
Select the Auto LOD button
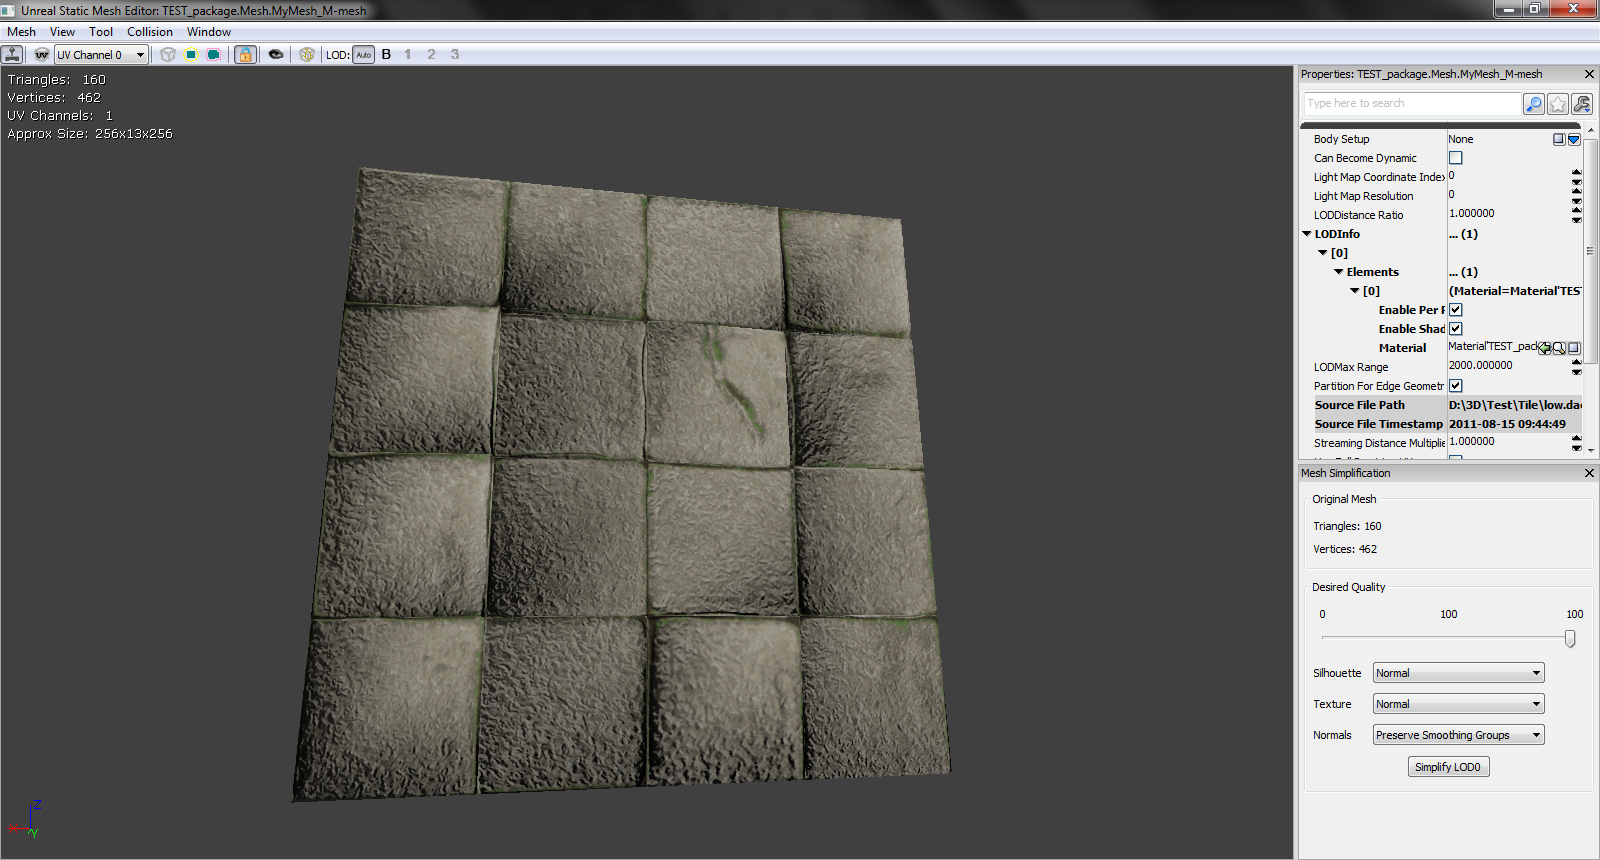click(x=363, y=55)
